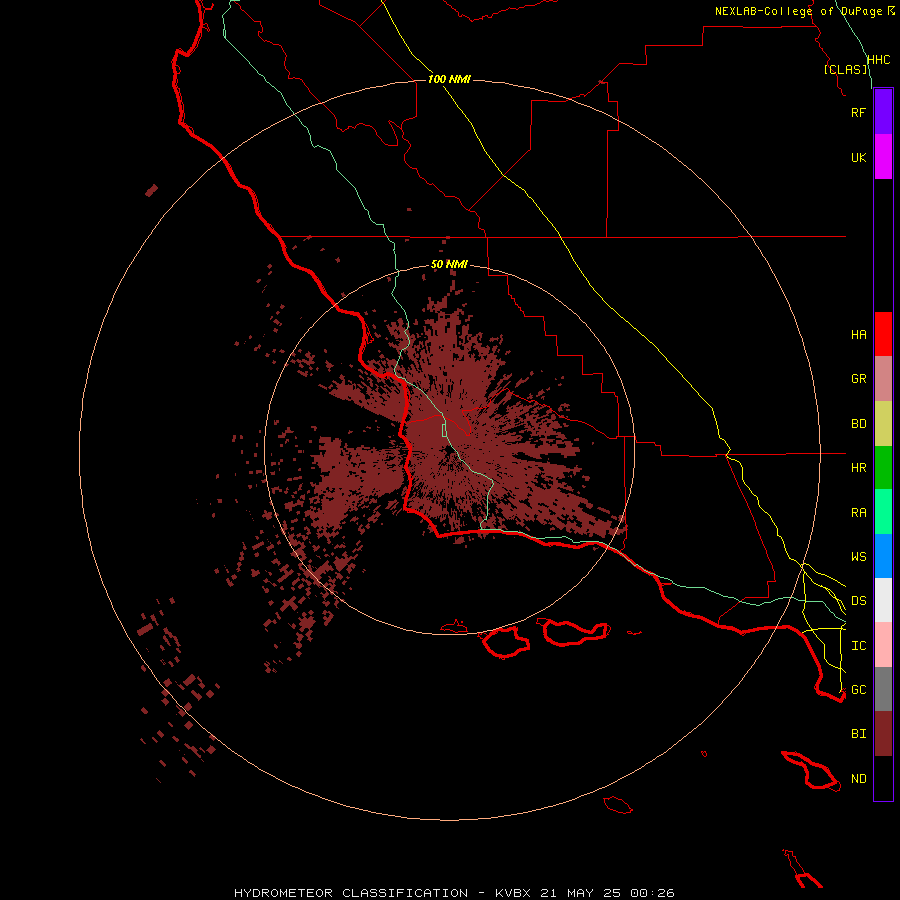Click the gray GC legend swatch

point(883,689)
